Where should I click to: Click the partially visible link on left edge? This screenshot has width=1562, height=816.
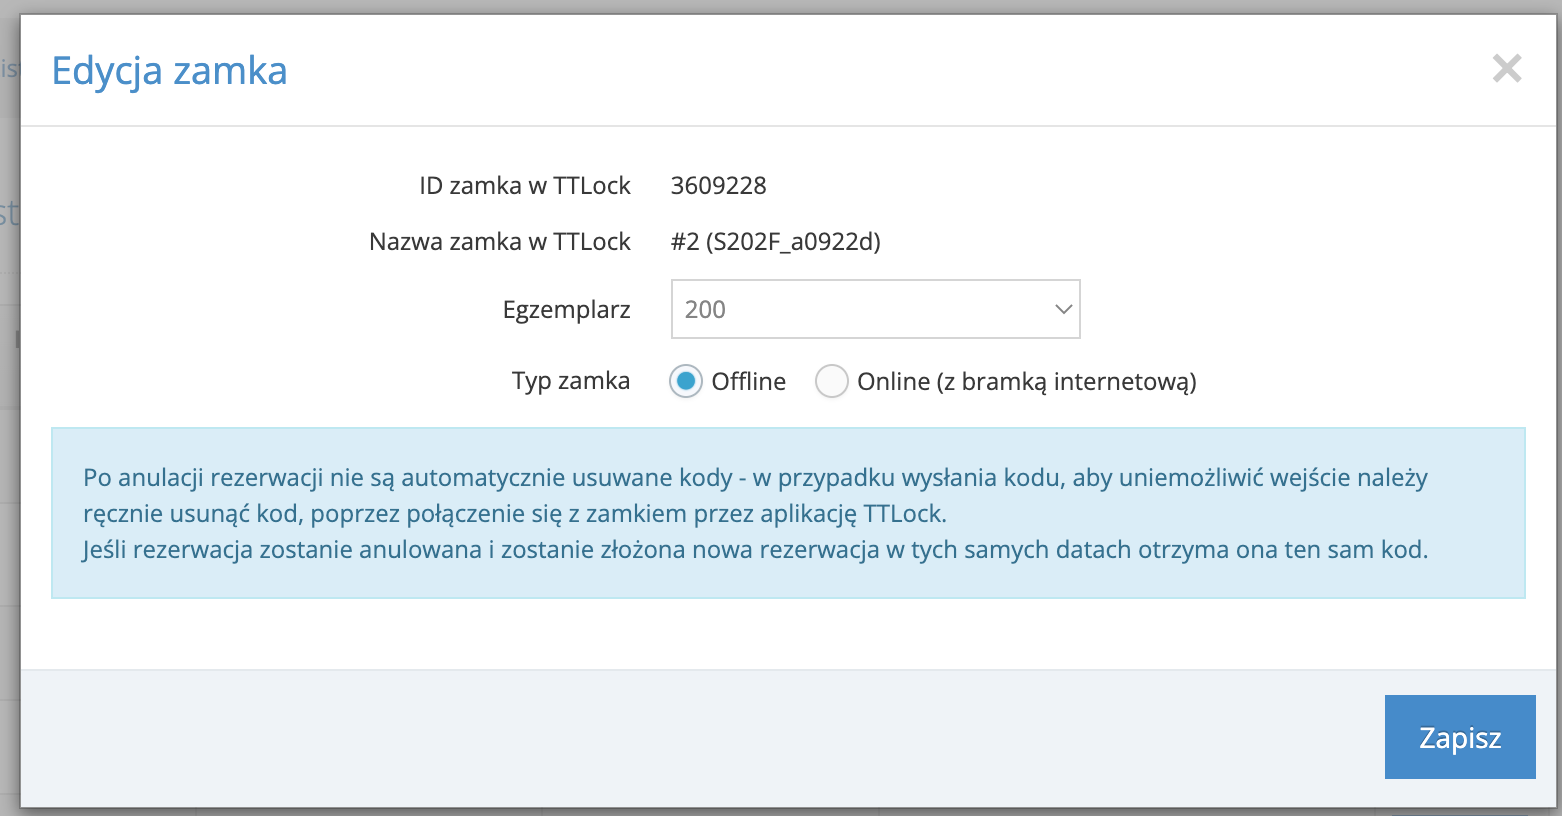click(11, 68)
